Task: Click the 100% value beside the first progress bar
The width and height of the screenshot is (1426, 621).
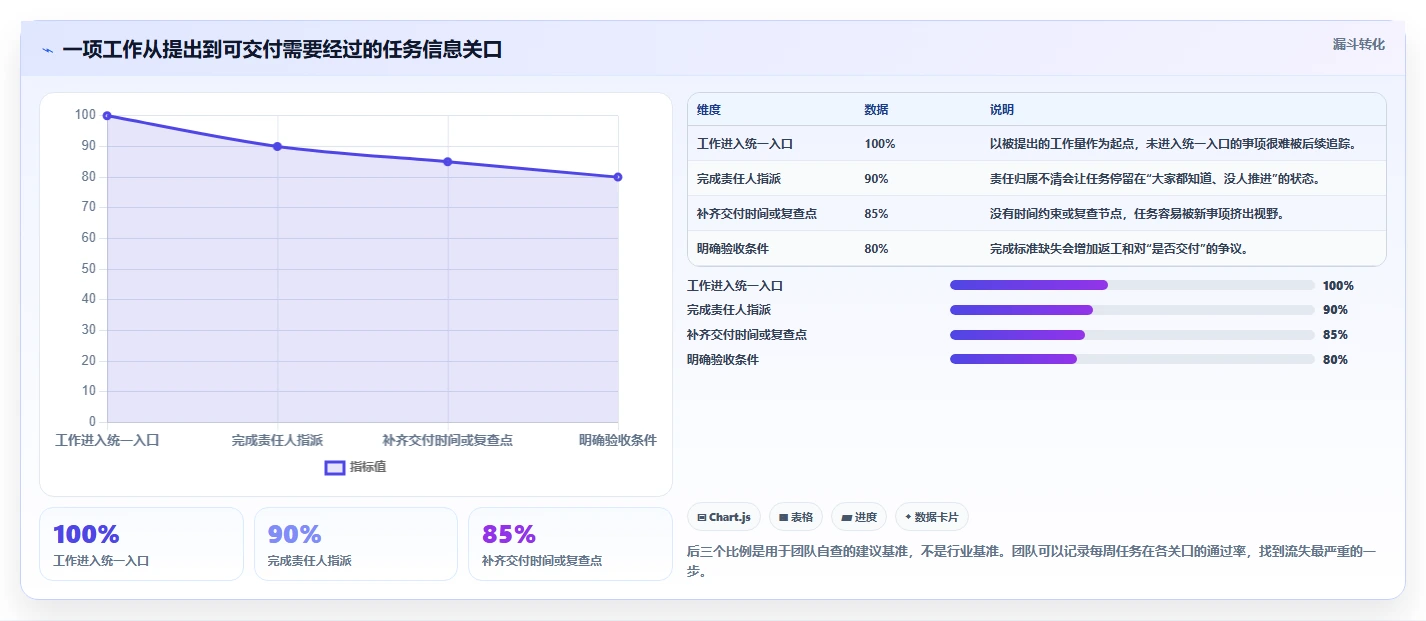Action: point(1338,285)
